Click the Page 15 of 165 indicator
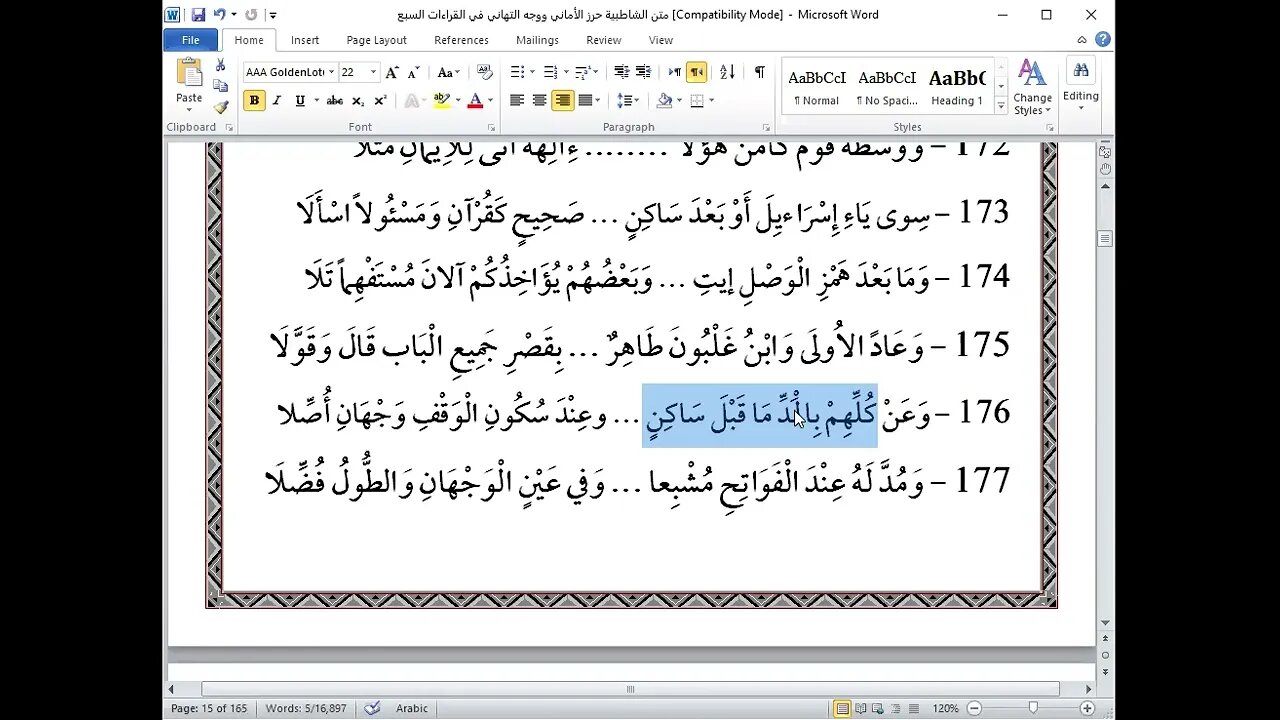Screen dimensions: 1280x720 pos(209,708)
